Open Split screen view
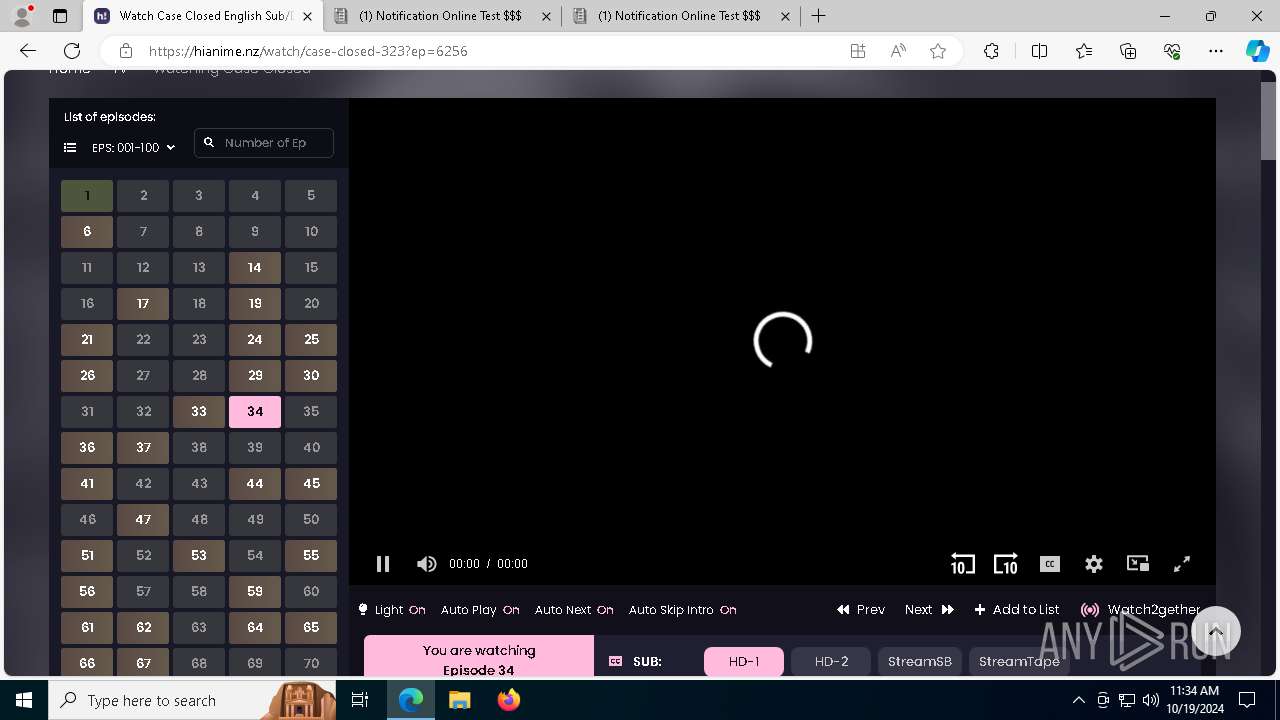The image size is (1280, 720). coord(1039,51)
